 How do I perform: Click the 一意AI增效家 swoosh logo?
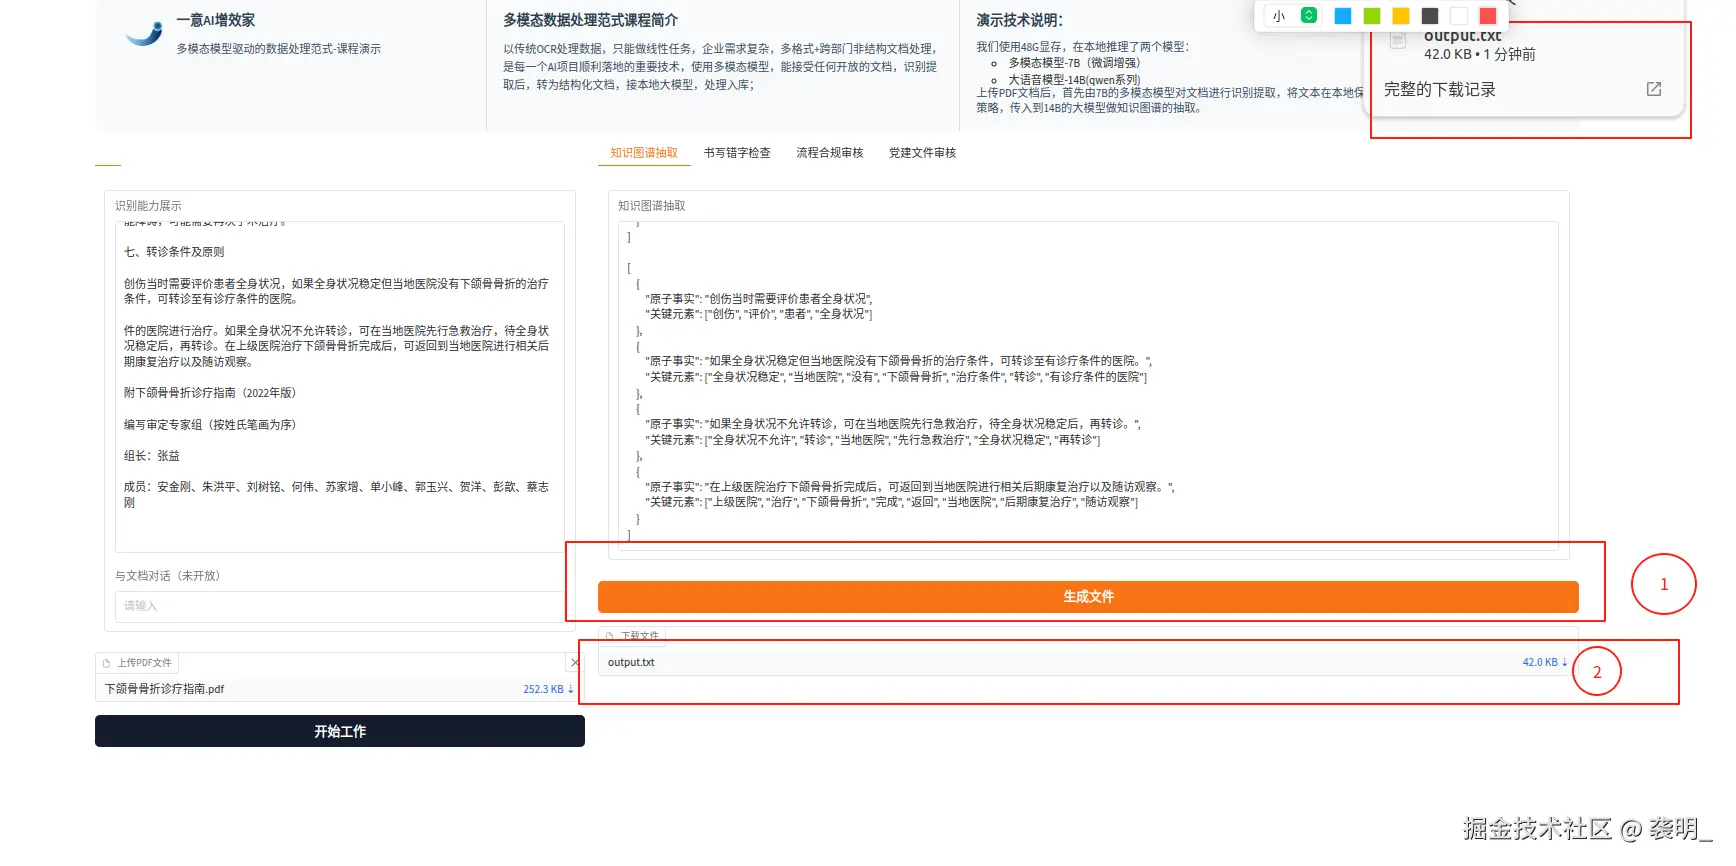[144, 34]
